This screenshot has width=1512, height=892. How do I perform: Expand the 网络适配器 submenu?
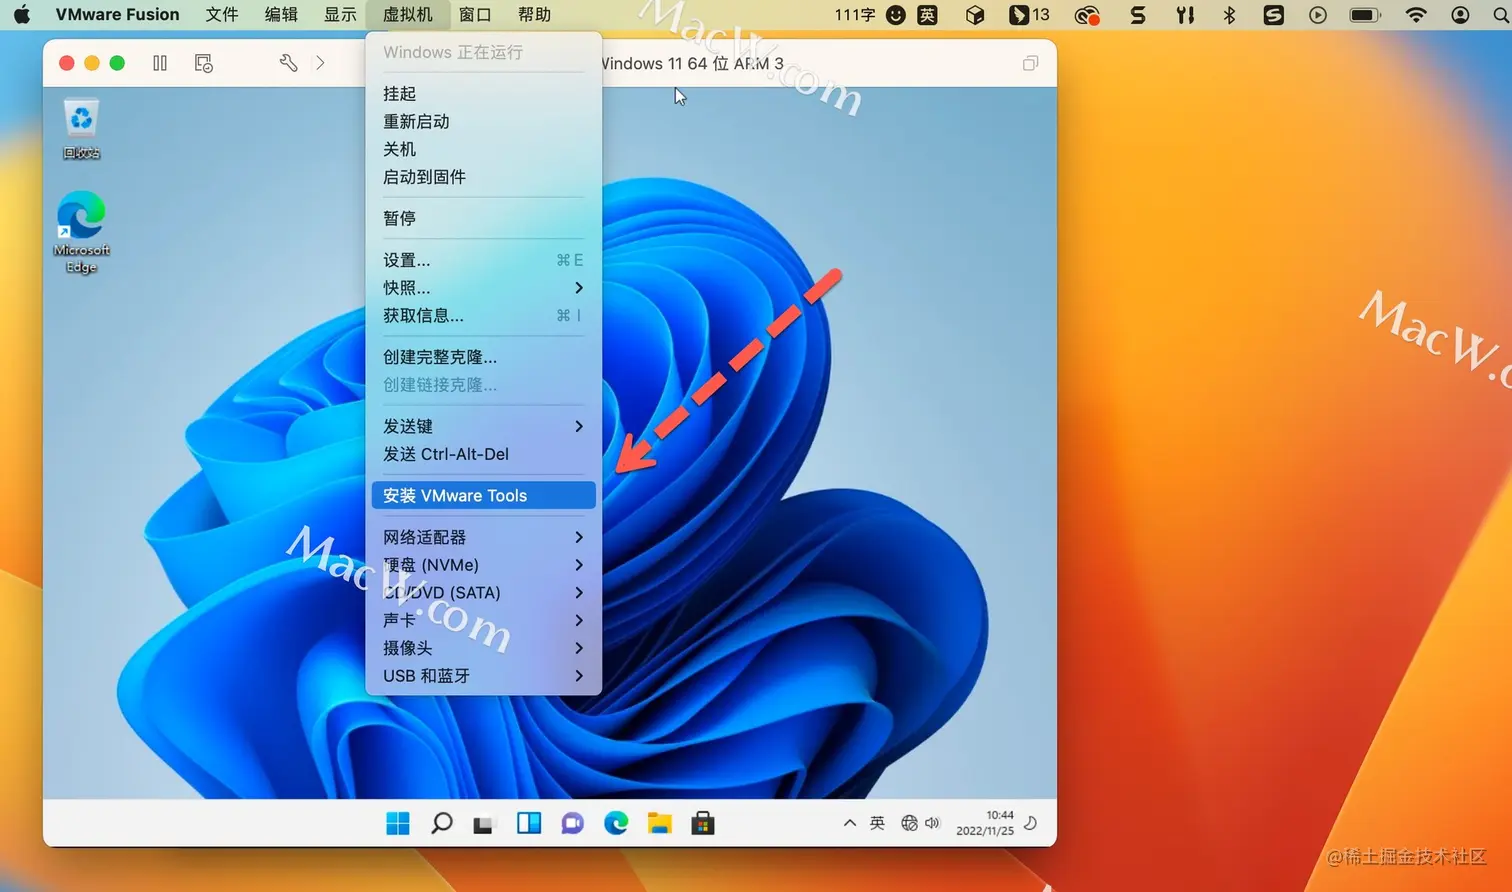[484, 537]
